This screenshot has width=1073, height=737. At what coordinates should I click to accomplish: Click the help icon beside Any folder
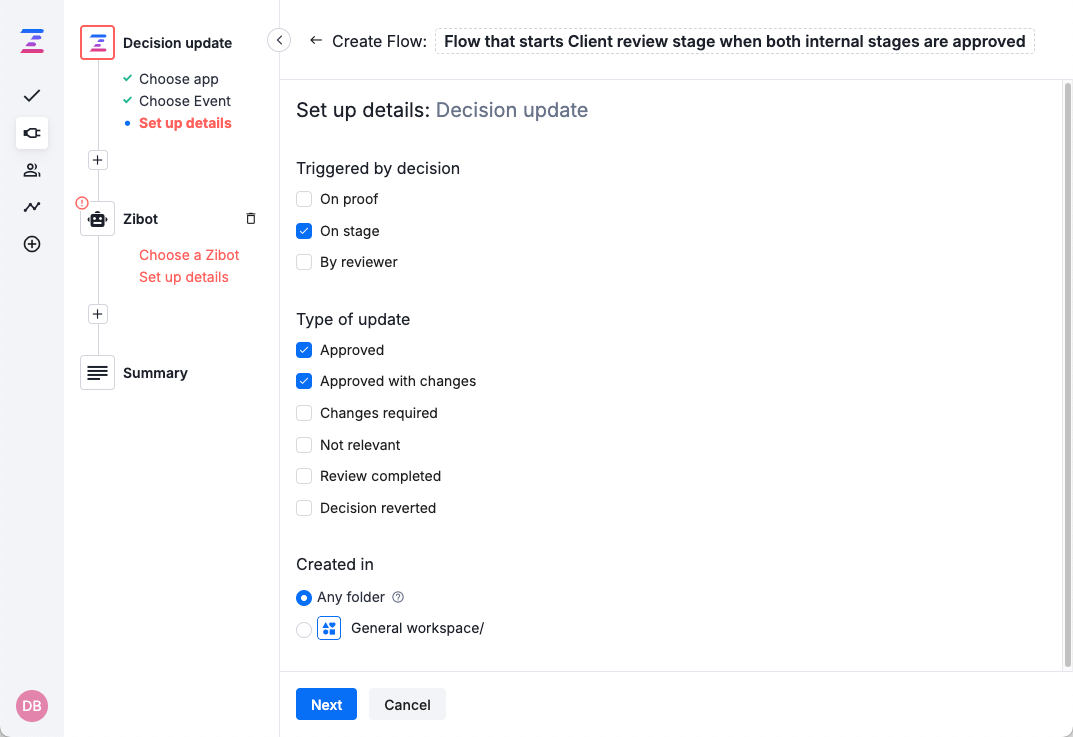398,597
